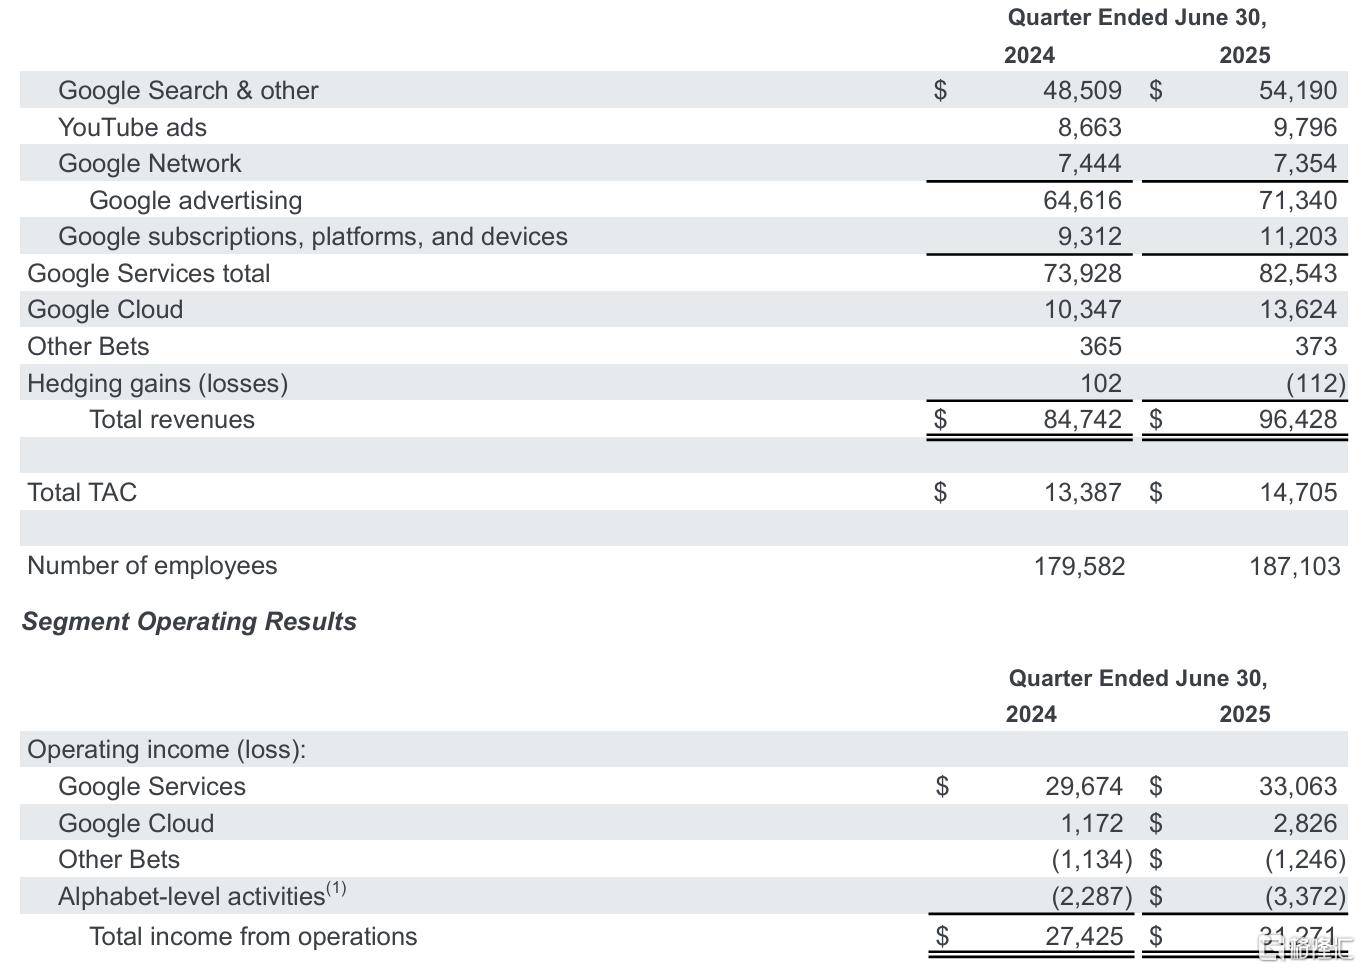This screenshot has height=970, width=1362.
Task: Click the Alphabet-level activities footnote label
Action: click(x=202, y=894)
